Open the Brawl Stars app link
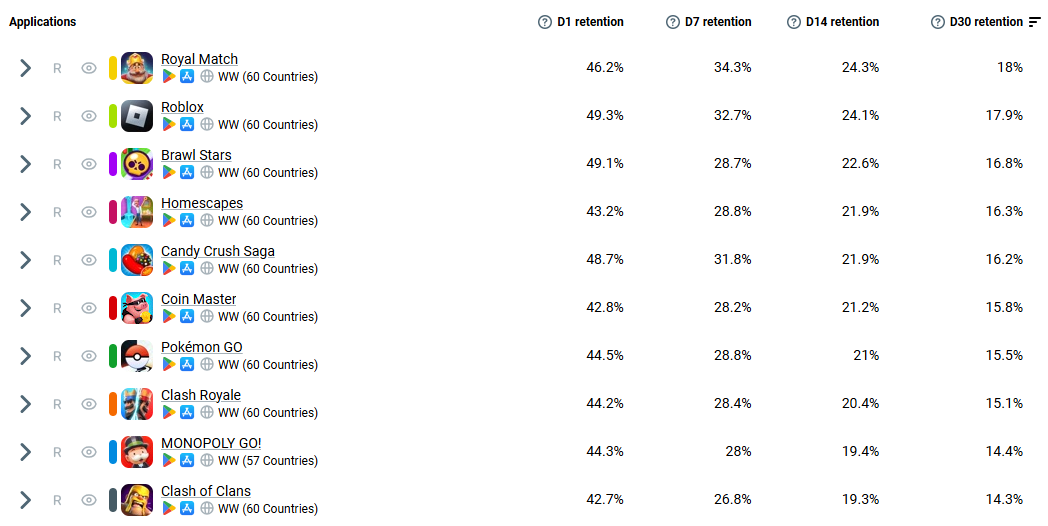Image resolution: width=1048 pixels, height=526 pixels. (x=196, y=155)
